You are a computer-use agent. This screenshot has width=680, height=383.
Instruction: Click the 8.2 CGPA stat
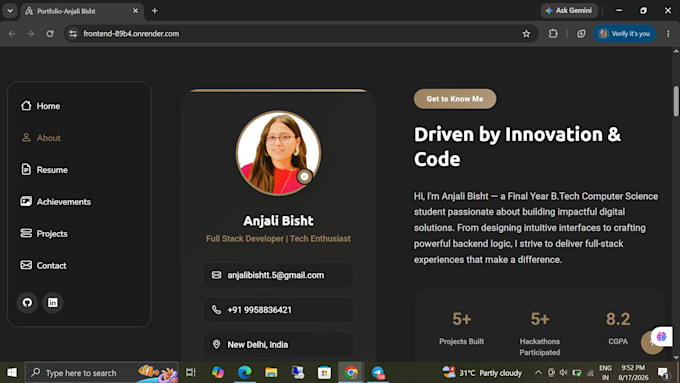tap(618, 328)
